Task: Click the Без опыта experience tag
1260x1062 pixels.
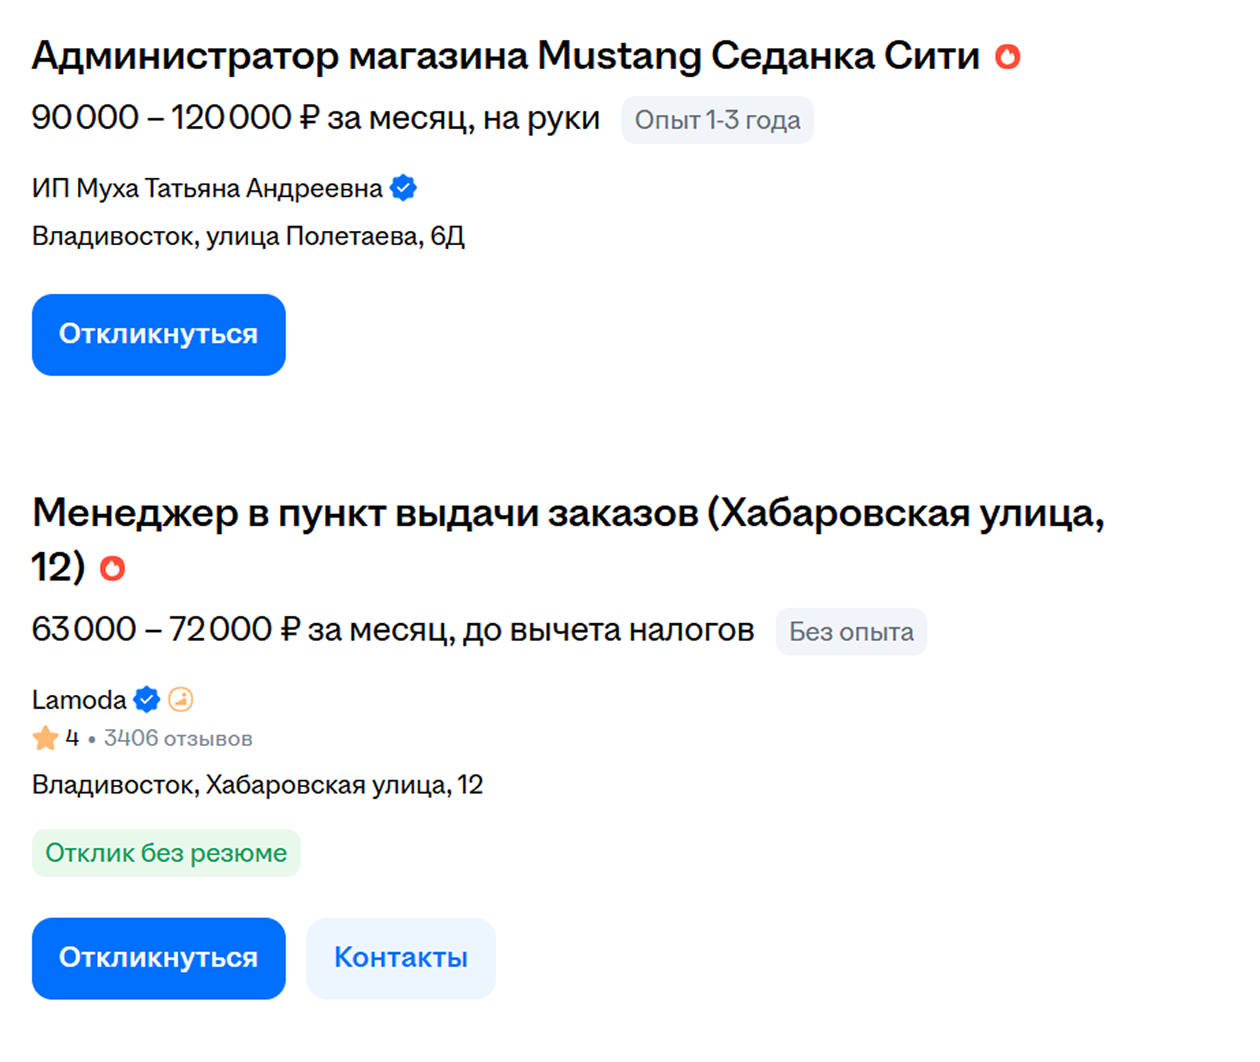Action: tap(852, 632)
